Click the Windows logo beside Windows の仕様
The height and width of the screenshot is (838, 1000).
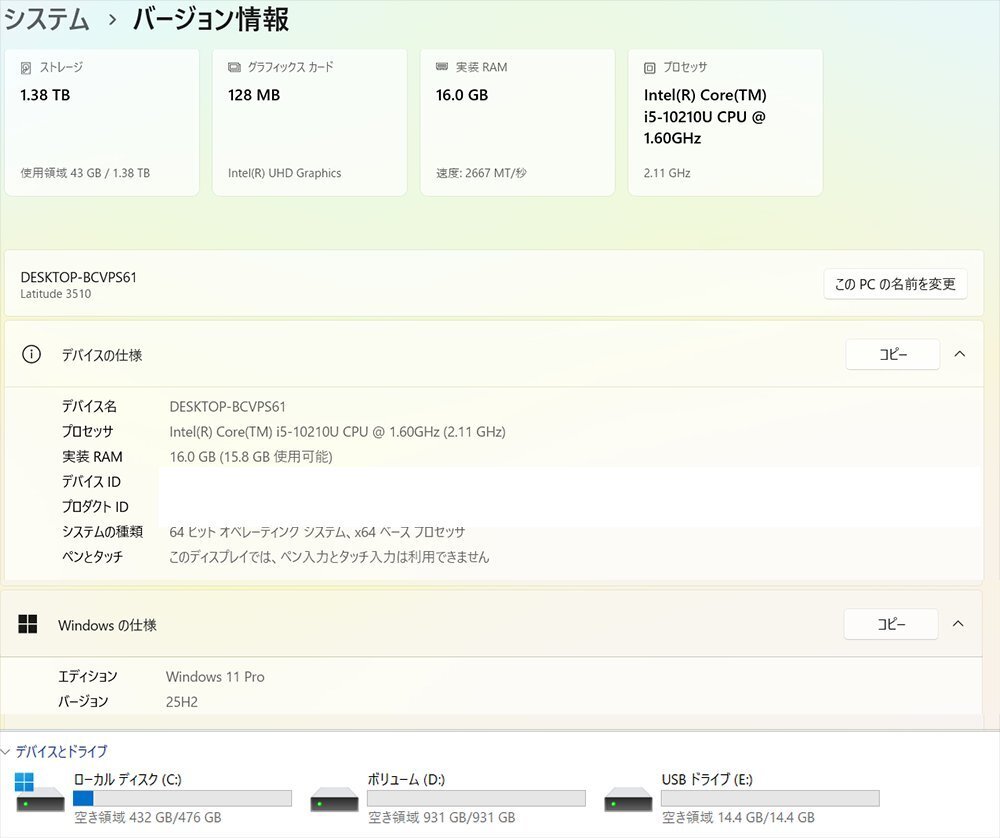28,624
